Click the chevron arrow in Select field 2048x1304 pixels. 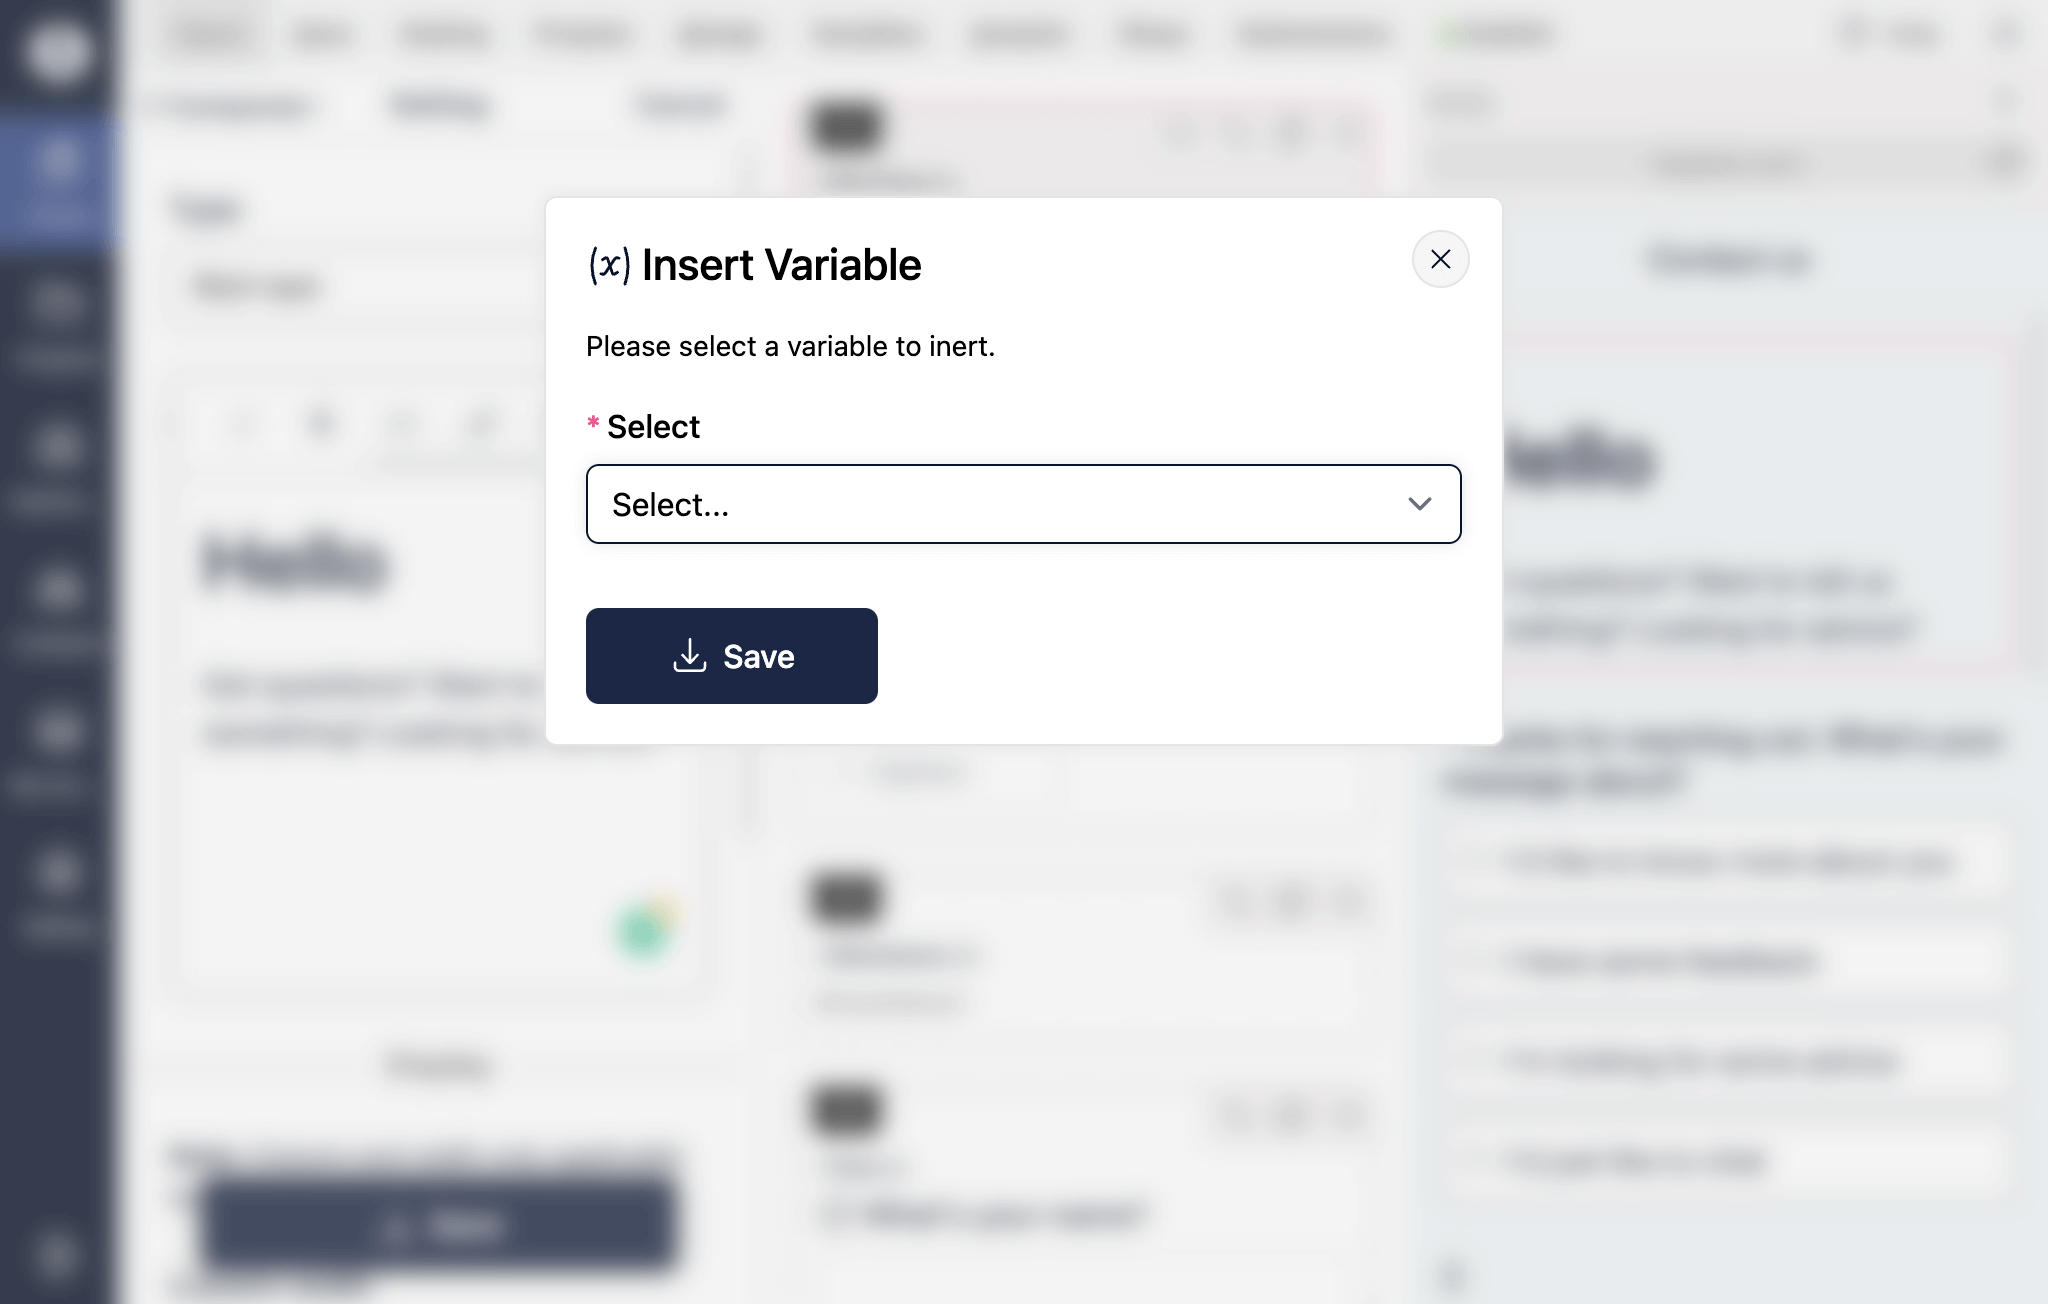(1419, 504)
